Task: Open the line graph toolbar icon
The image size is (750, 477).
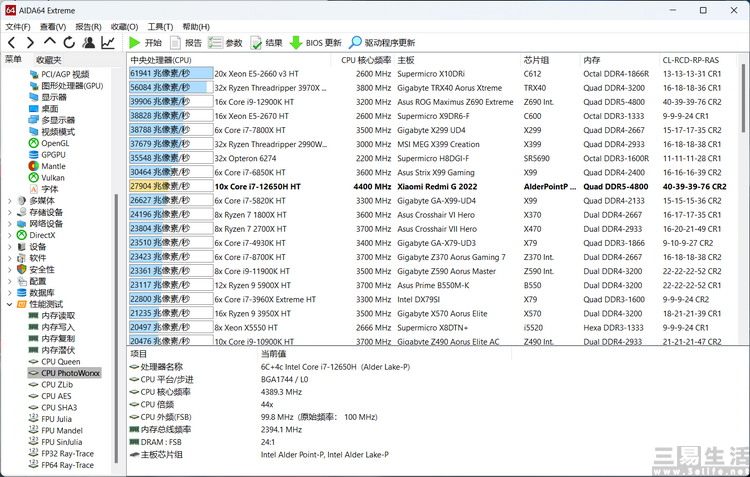Action: point(108,43)
